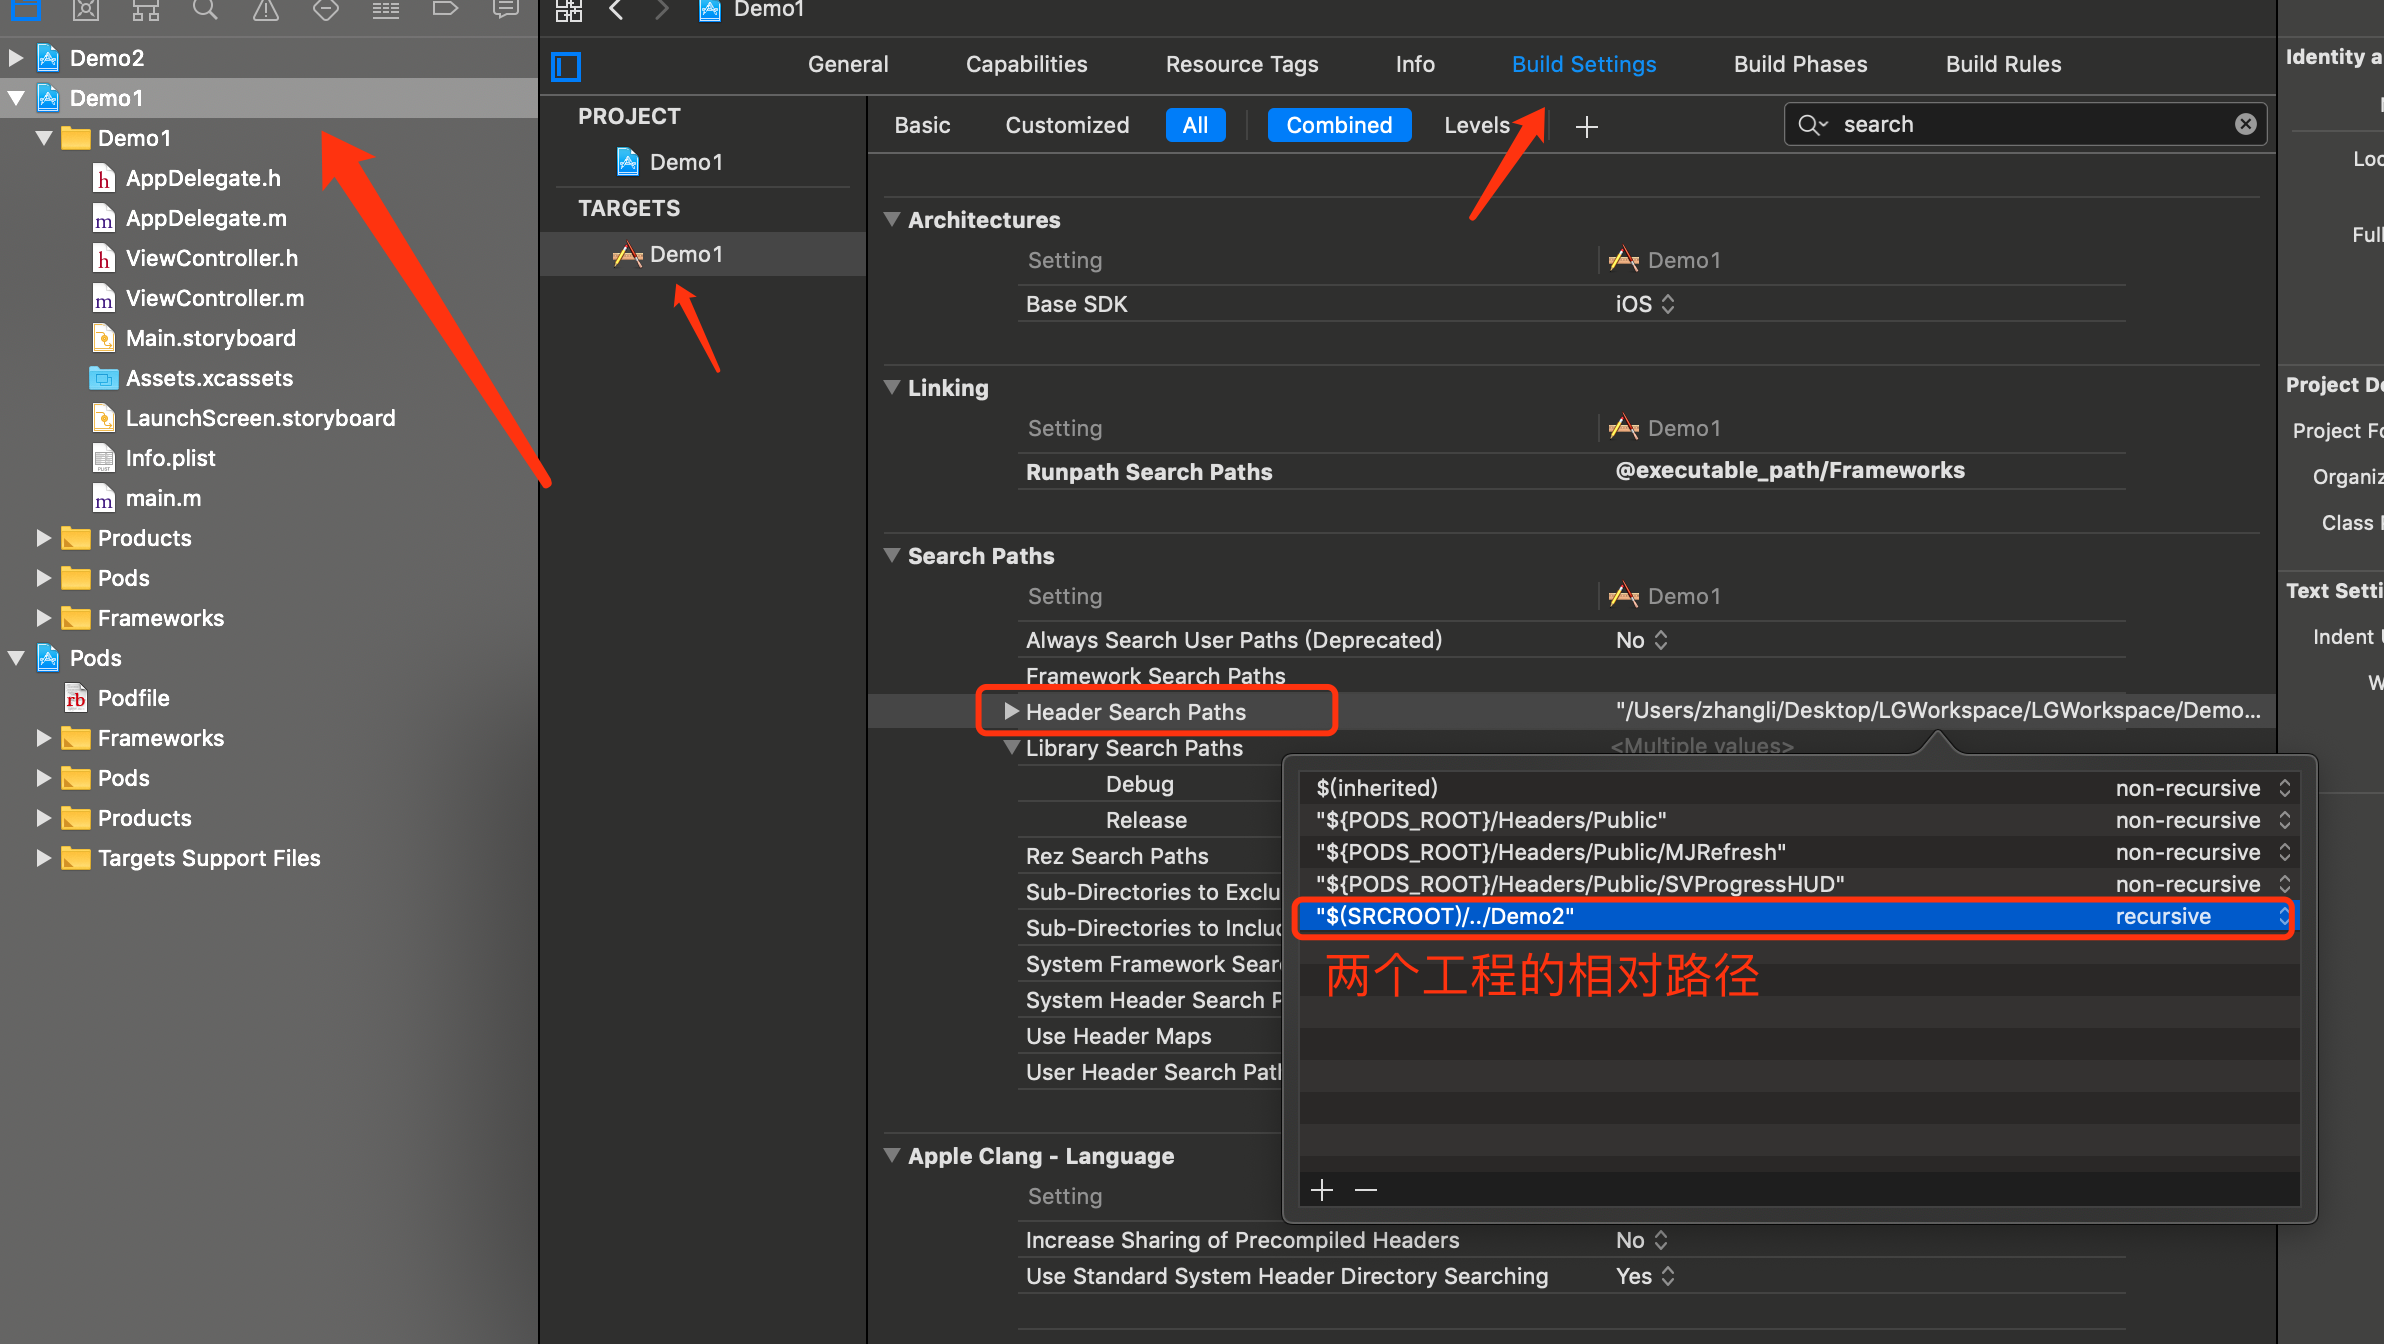Open Assets.xcassets catalog

click(x=209, y=378)
